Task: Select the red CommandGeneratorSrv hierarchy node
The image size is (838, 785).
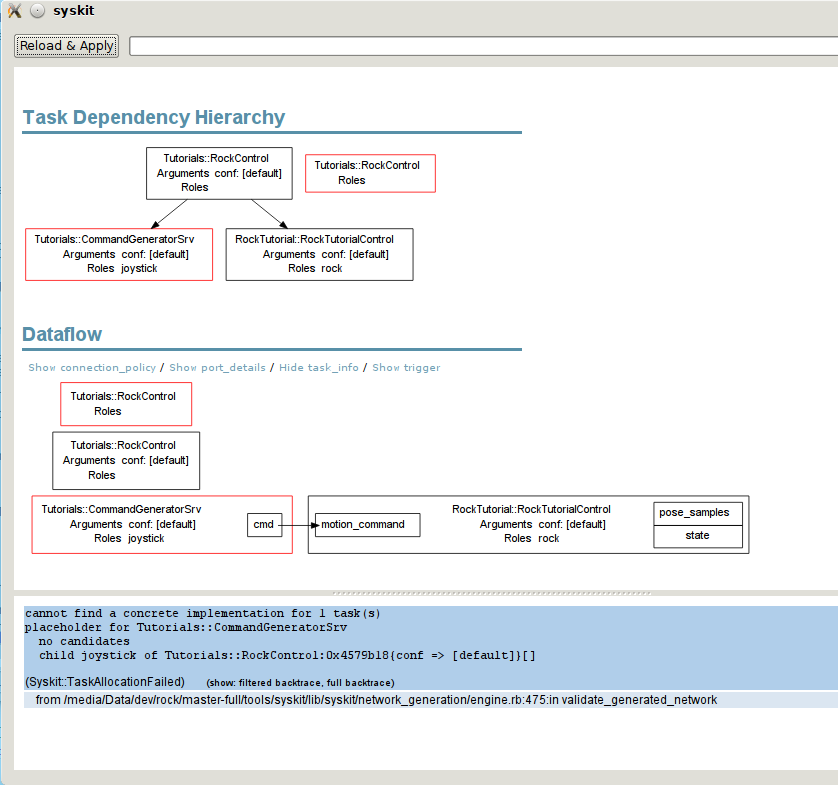Action: coord(119,254)
